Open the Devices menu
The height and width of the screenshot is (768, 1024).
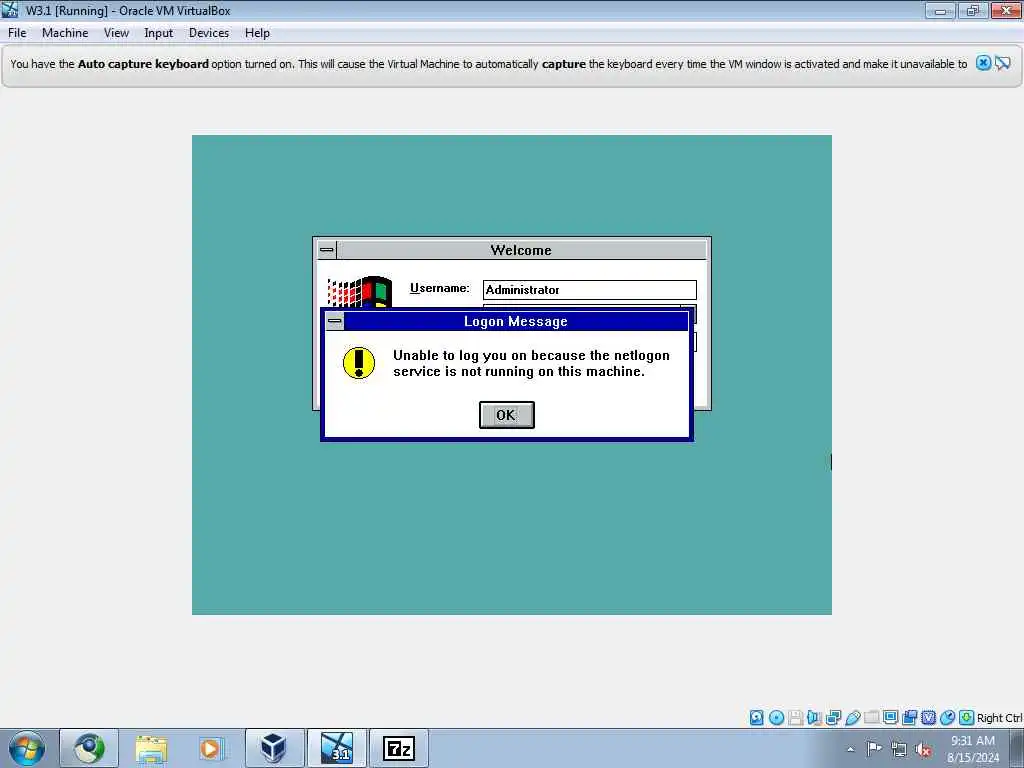tap(209, 33)
